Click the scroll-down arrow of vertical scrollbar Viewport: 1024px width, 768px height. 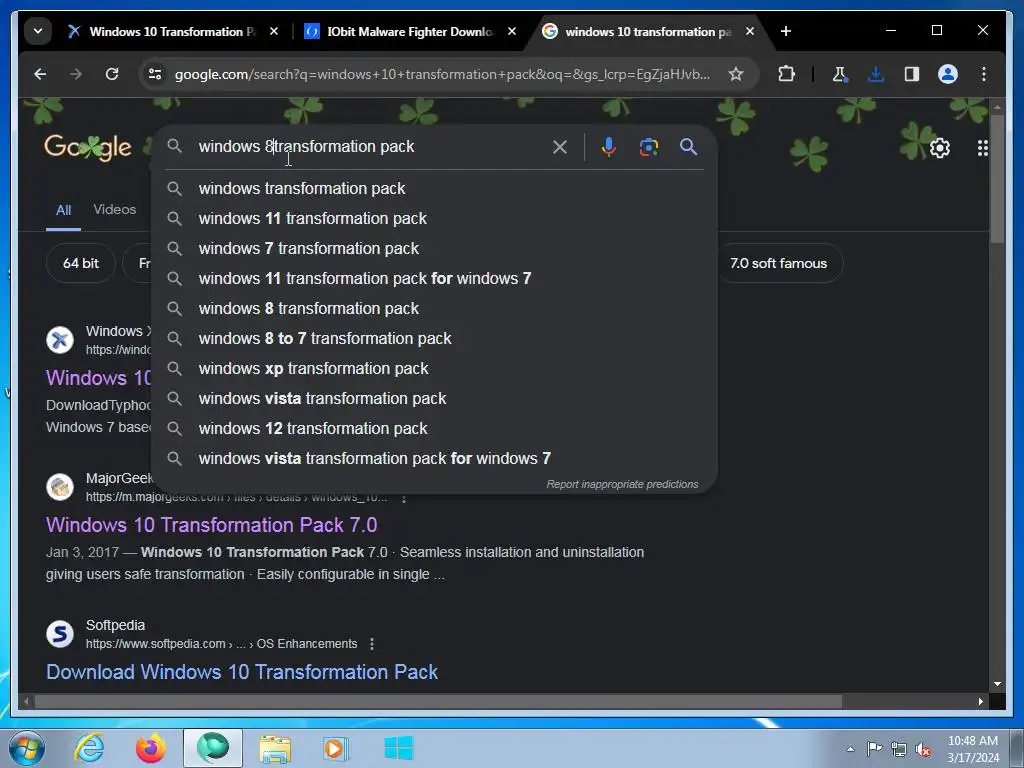pyautogui.click(x=997, y=684)
